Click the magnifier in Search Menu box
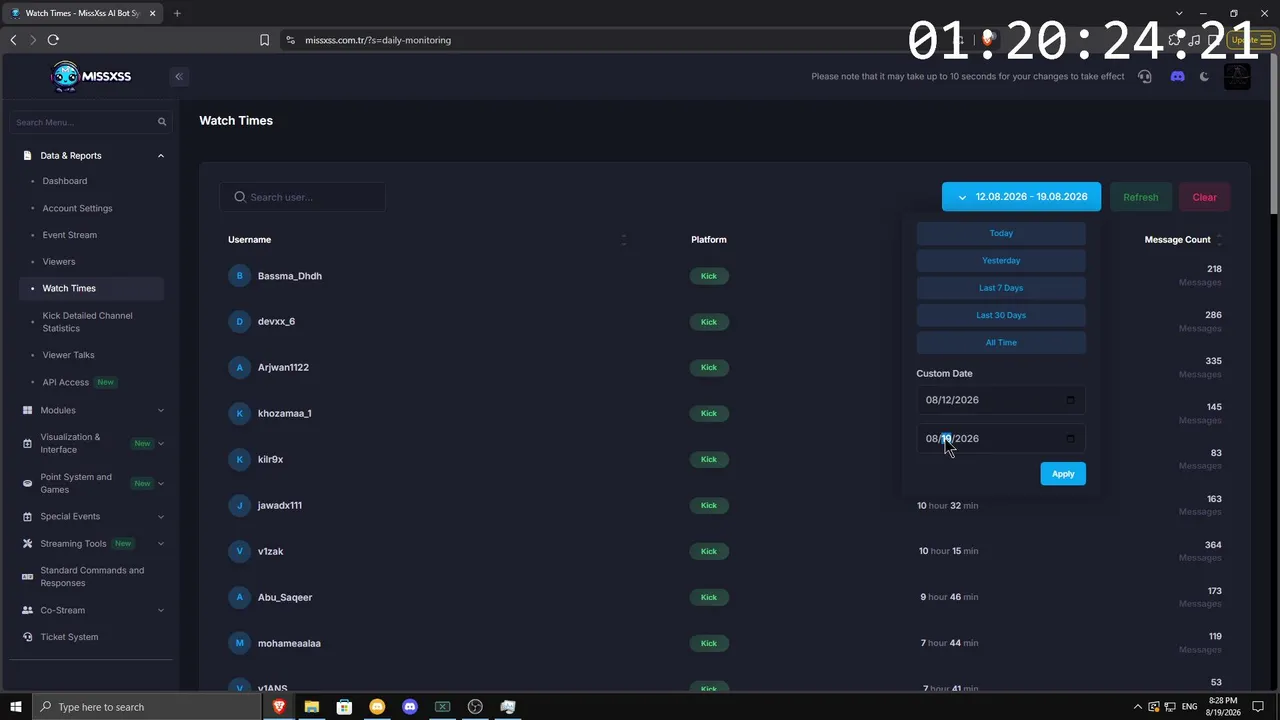 162,122
